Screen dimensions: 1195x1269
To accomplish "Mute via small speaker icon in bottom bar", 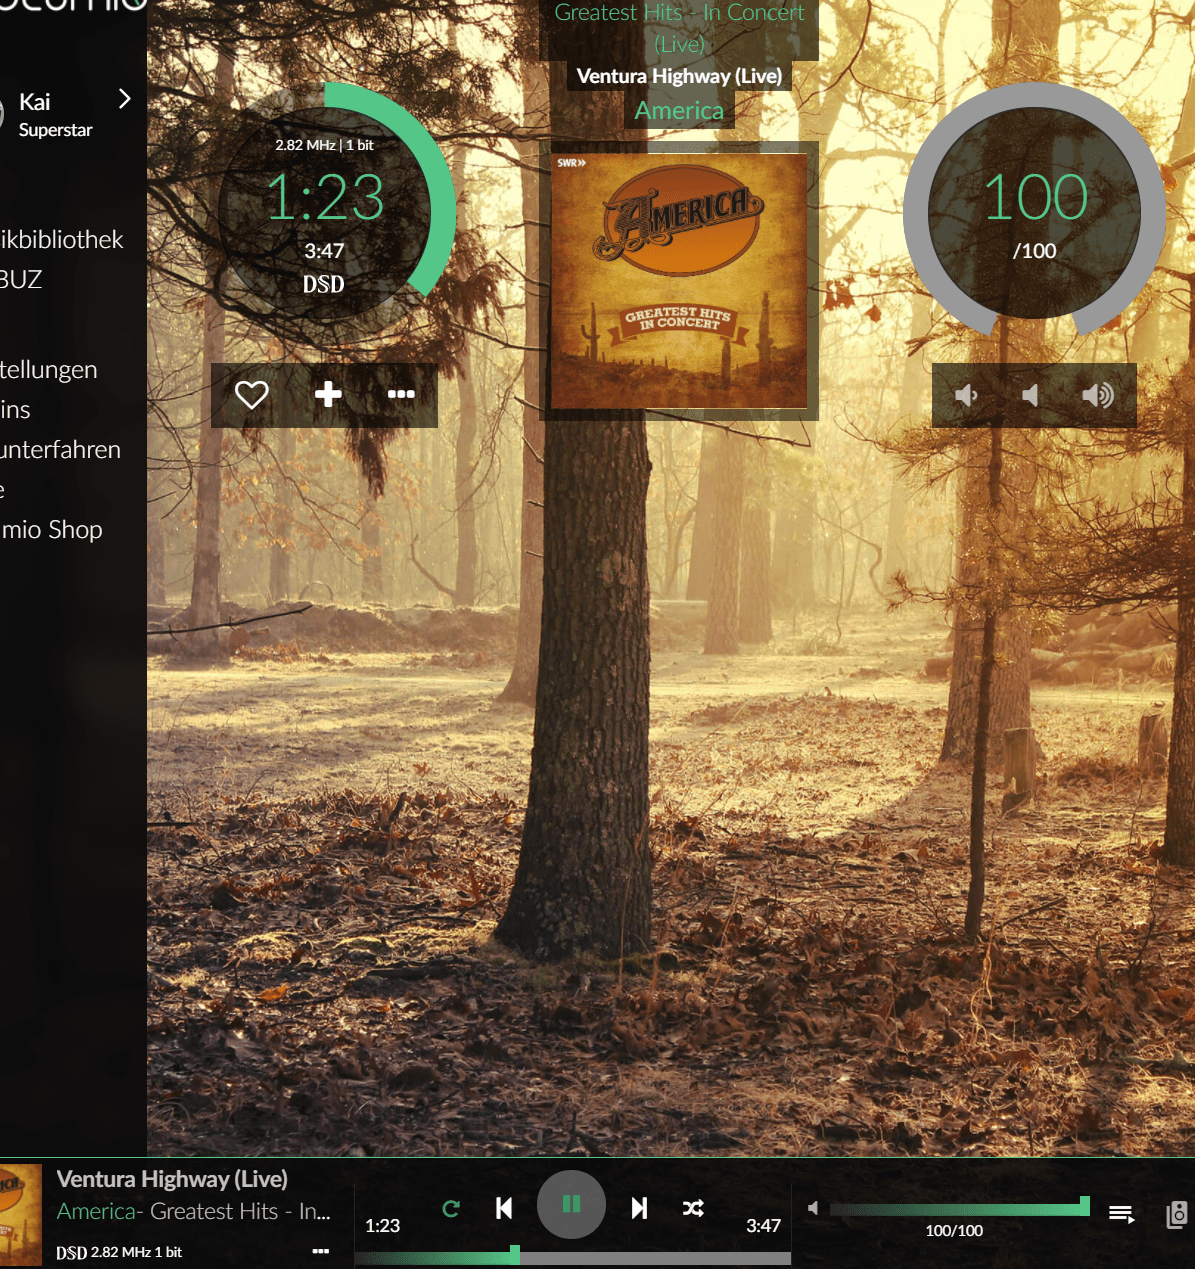I will (x=813, y=1208).
